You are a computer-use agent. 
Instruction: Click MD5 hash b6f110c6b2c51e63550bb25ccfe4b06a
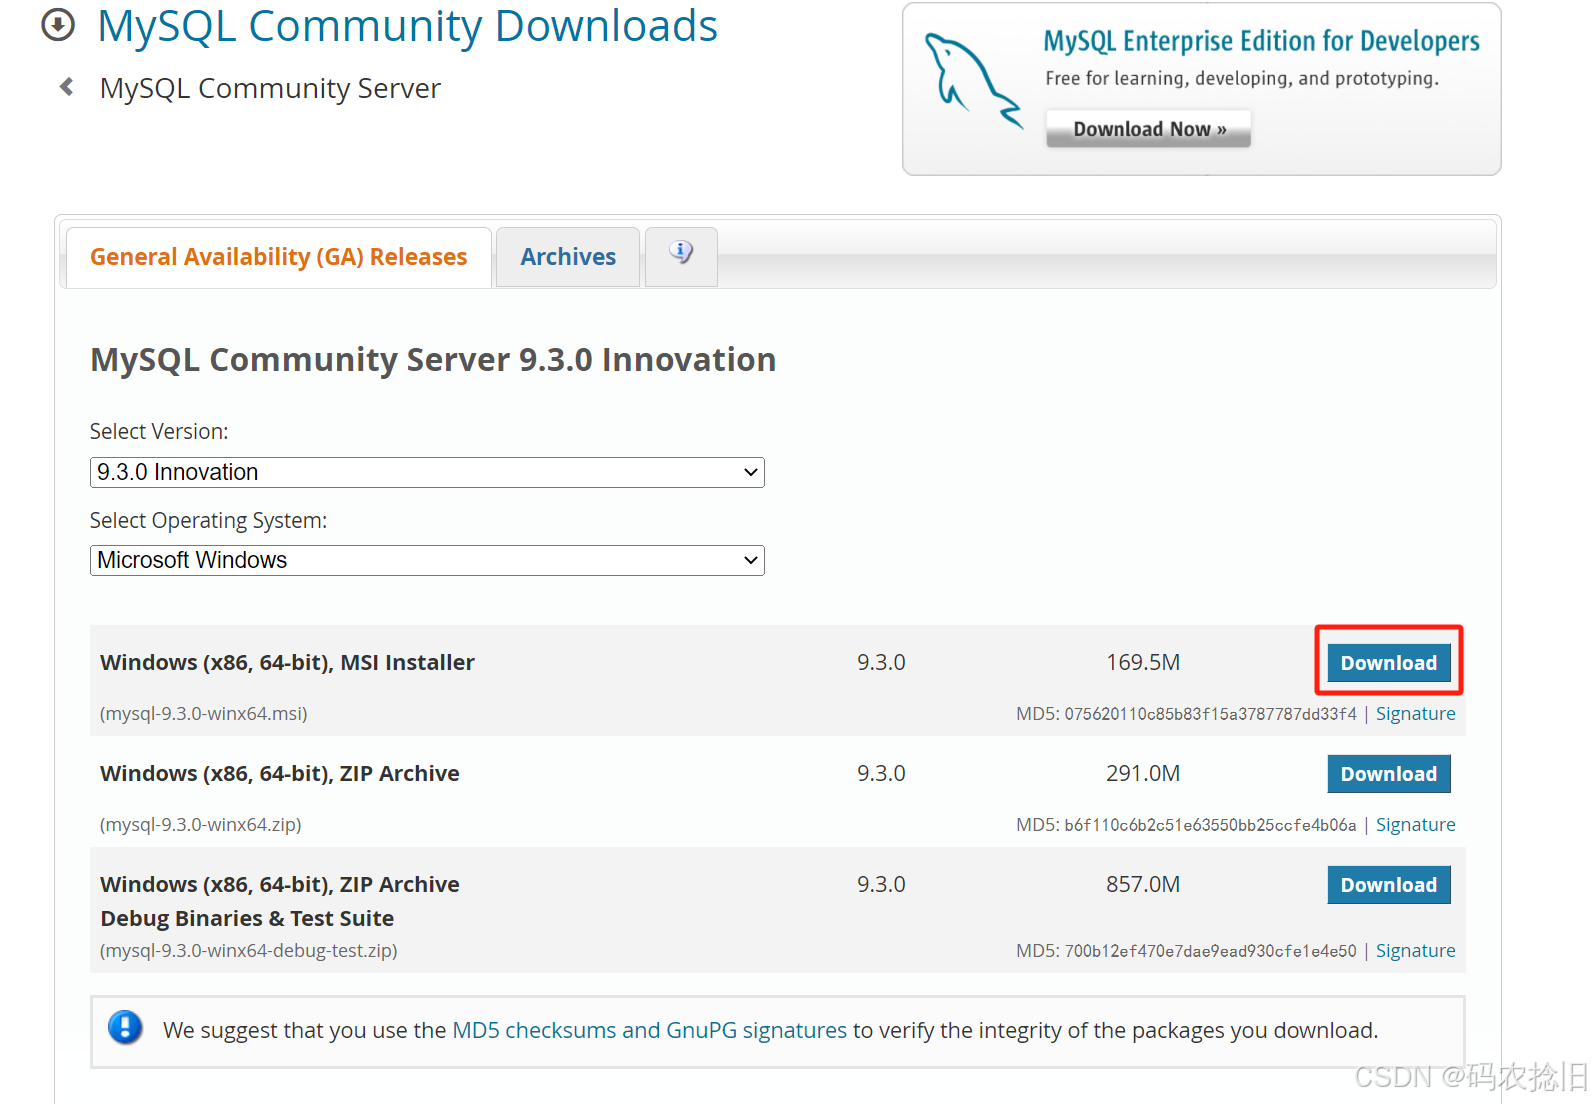tap(1210, 825)
